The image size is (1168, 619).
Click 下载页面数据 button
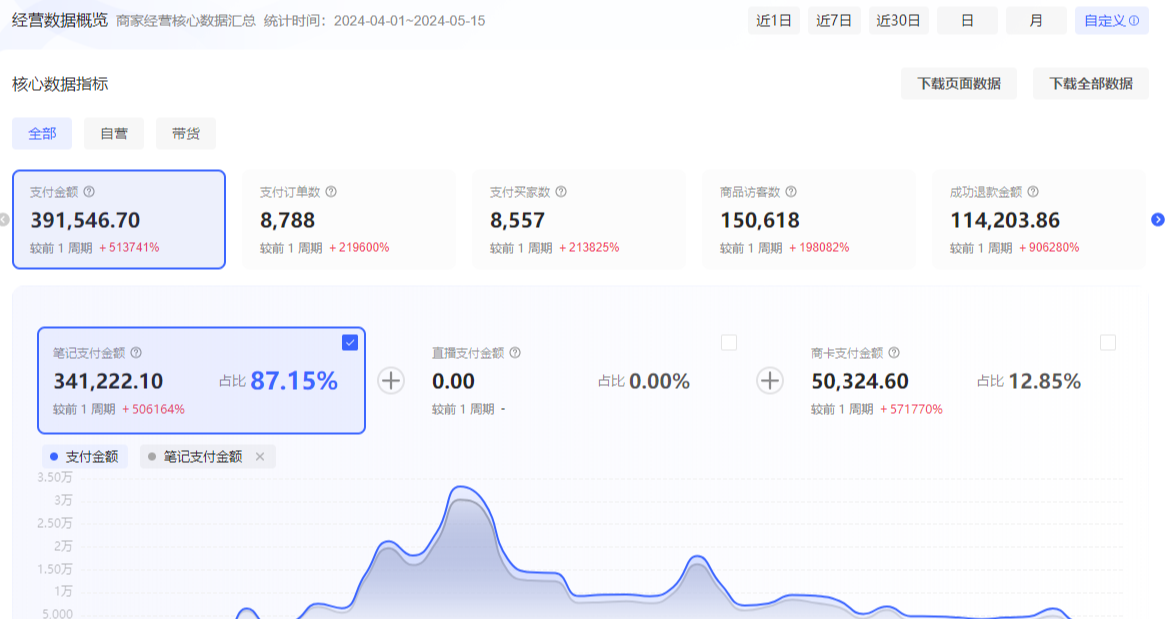959,83
